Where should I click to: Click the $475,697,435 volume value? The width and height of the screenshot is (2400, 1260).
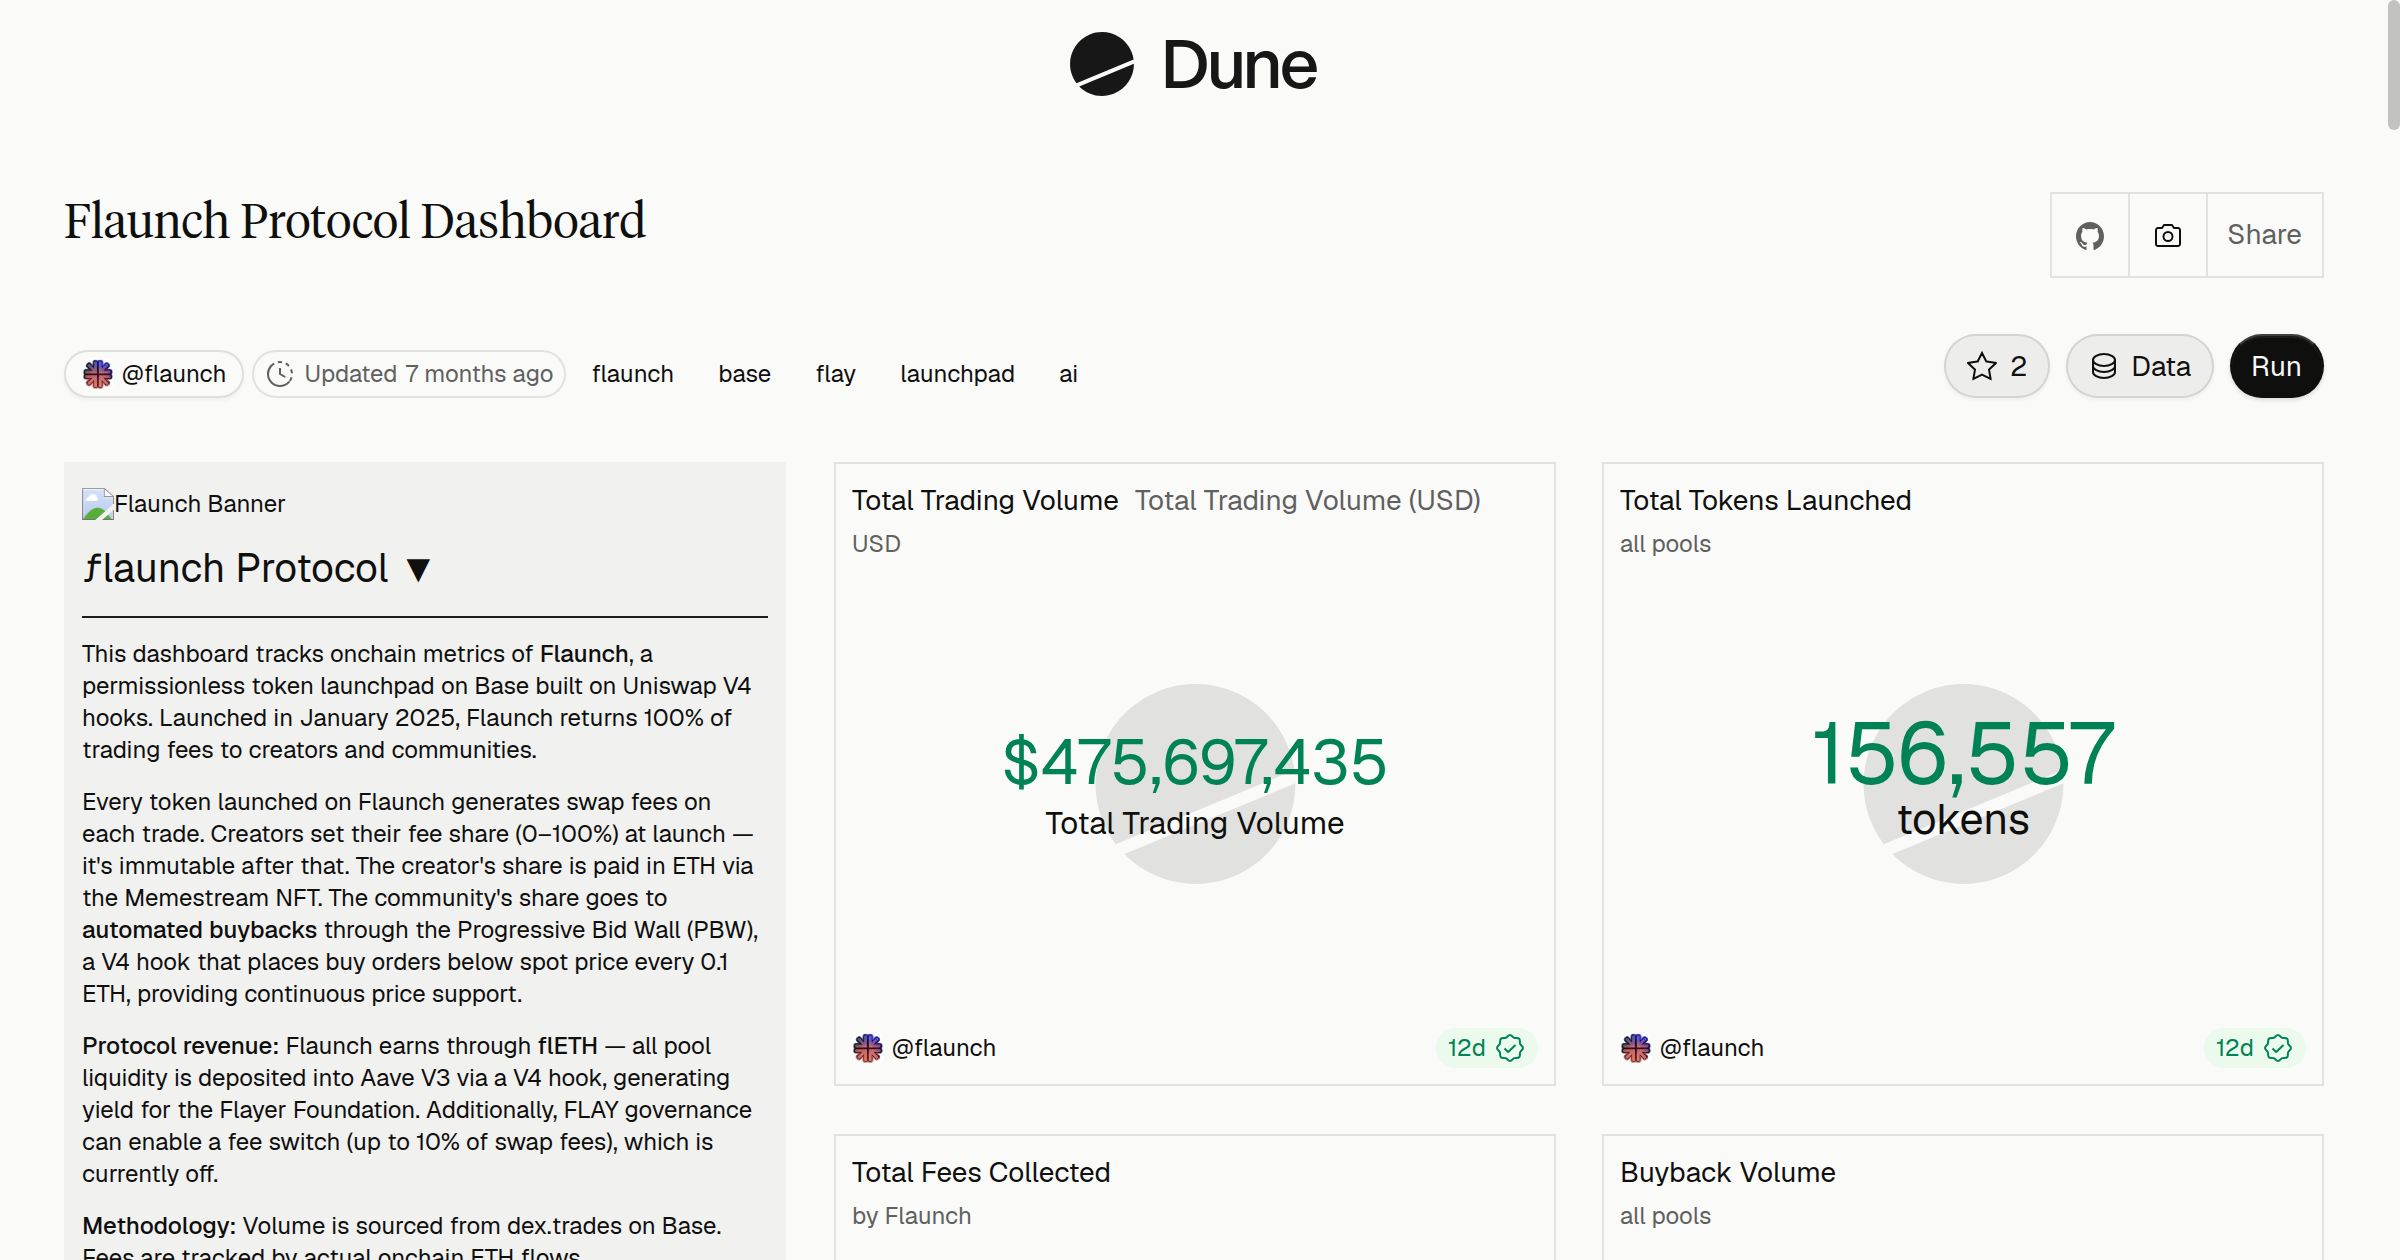[x=1194, y=762]
